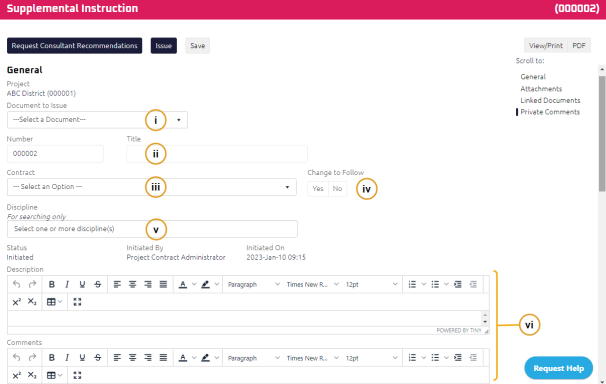Viewport: 606px width, 384px height.
Task: Export as PDF
Action: pos(579,46)
